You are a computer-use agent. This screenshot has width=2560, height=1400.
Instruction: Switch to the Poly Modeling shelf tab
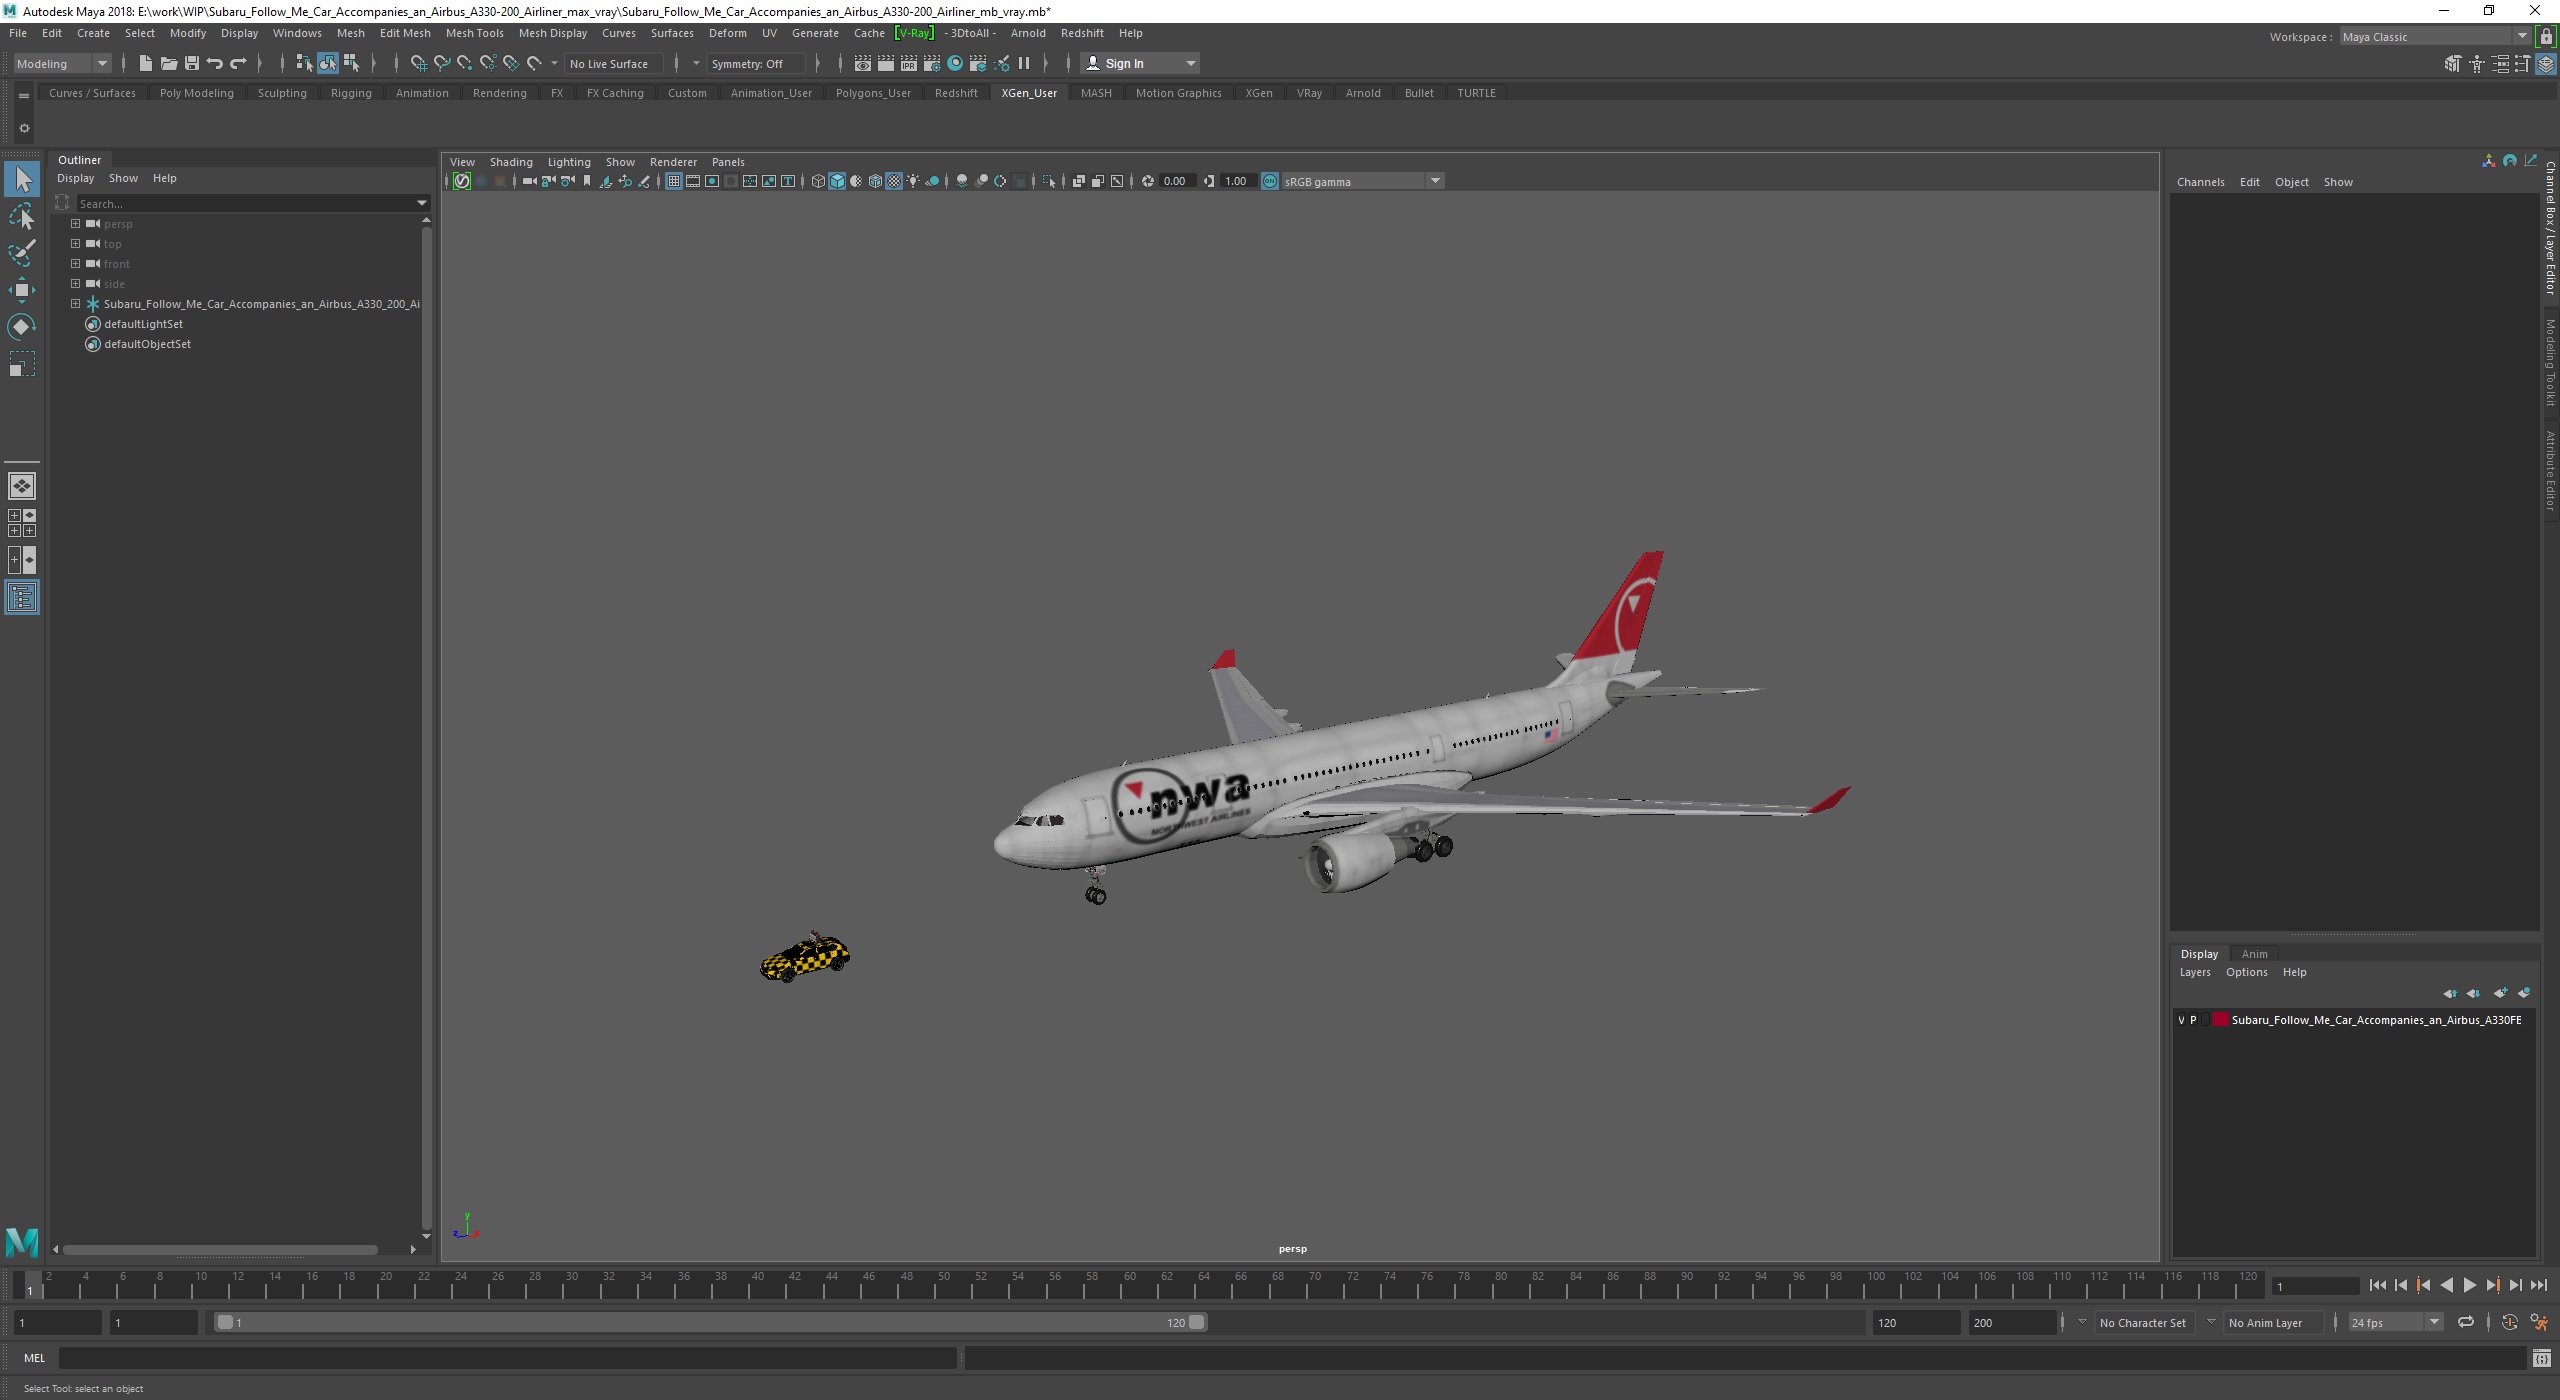point(196,93)
